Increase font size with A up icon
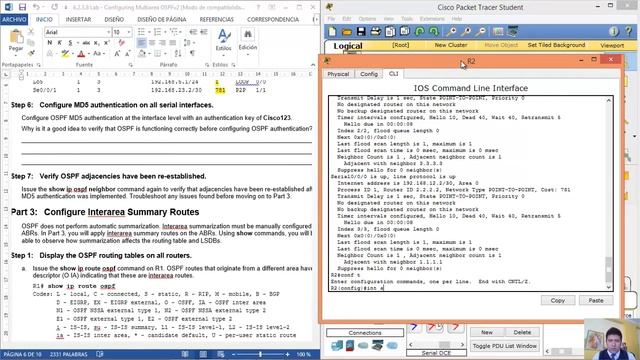640x360 pixels. pyautogui.click(x=117, y=53)
